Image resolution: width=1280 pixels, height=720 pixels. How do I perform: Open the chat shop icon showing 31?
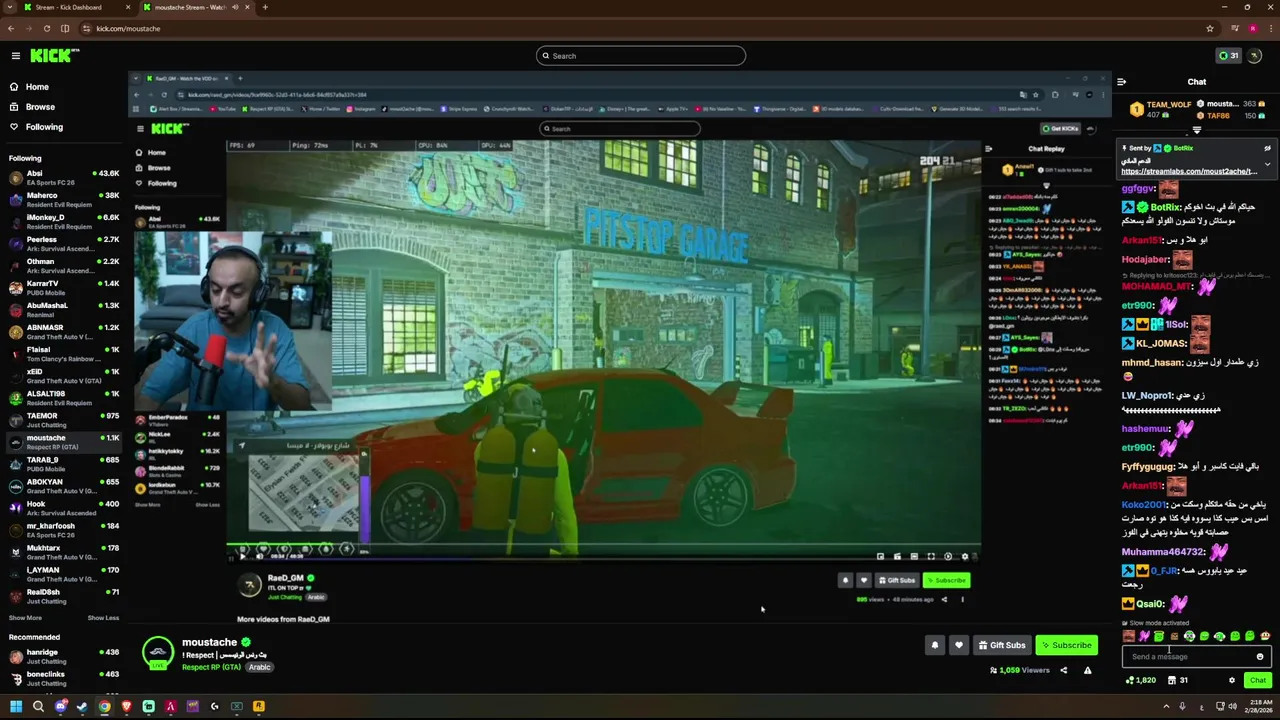coord(1177,680)
